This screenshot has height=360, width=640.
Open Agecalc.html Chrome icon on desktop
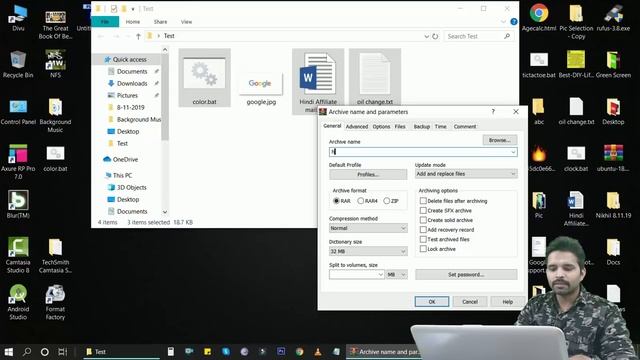pyautogui.click(x=539, y=18)
